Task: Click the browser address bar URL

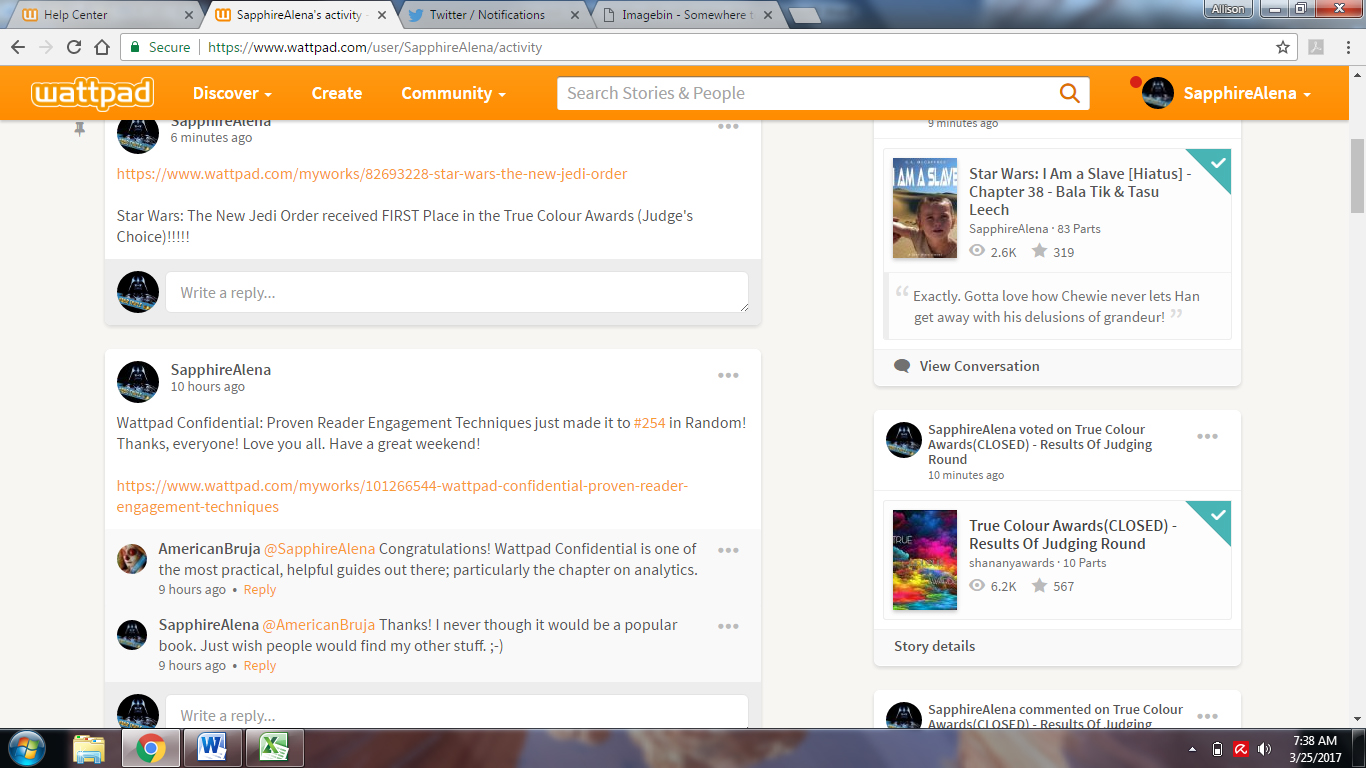Action: [374, 47]
